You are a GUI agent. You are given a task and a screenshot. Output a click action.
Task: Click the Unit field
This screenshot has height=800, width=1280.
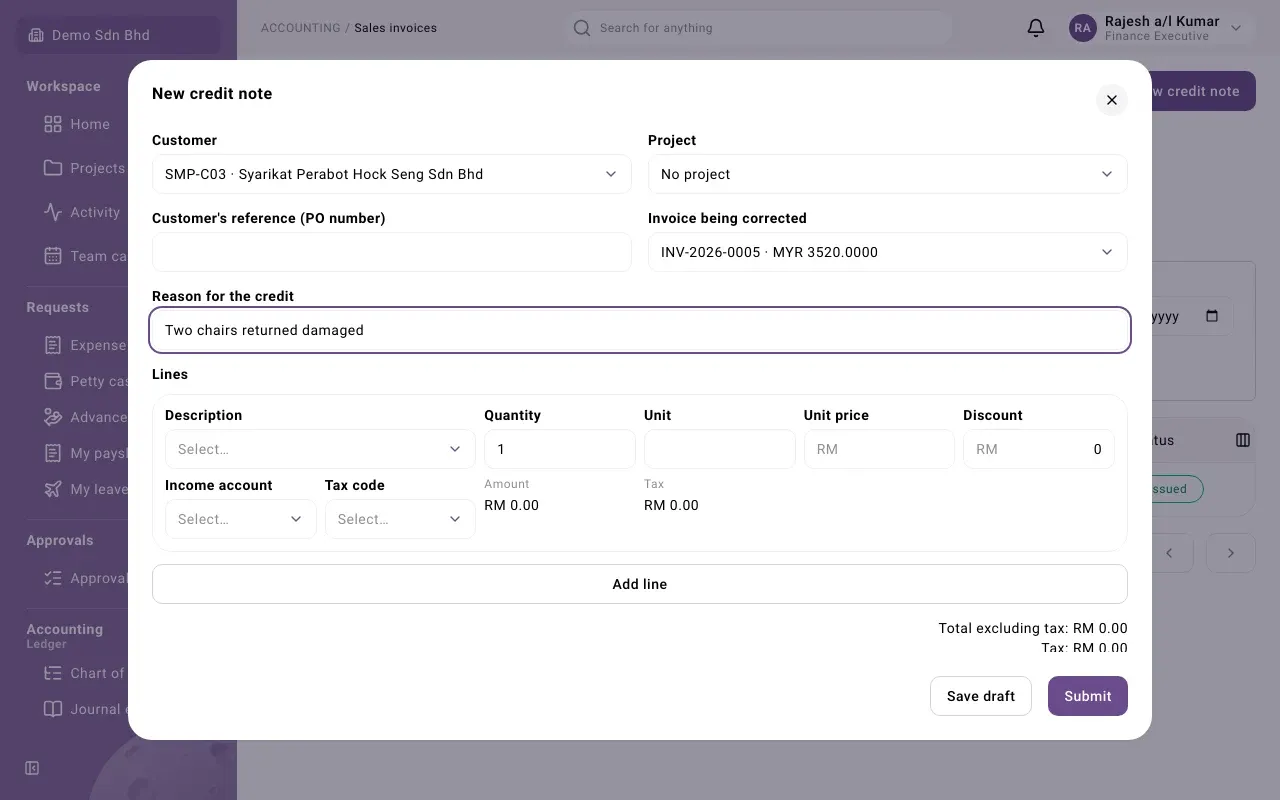720,449
